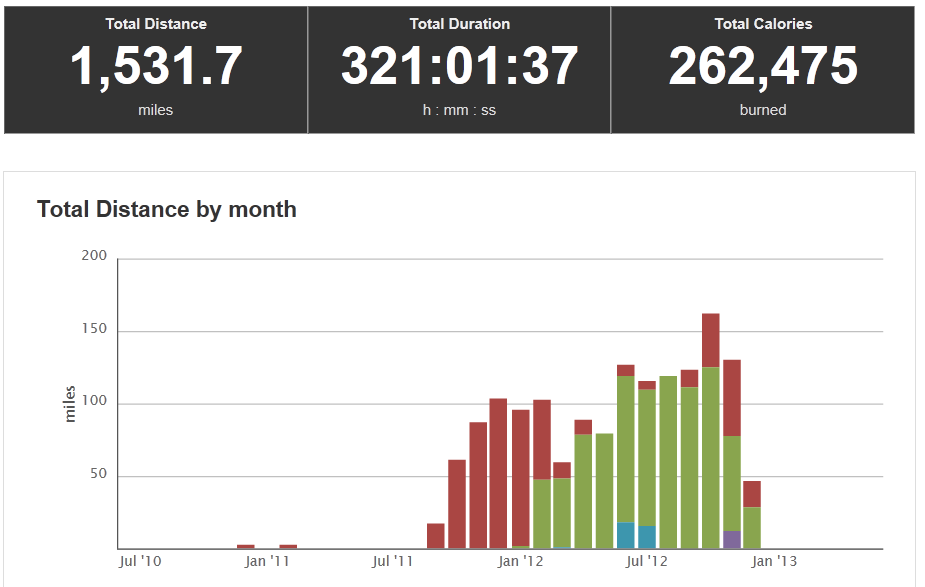Click the 'Total Distance by month' chart title
Viewport: 925px width, 587px height.
tap(167, 209)
